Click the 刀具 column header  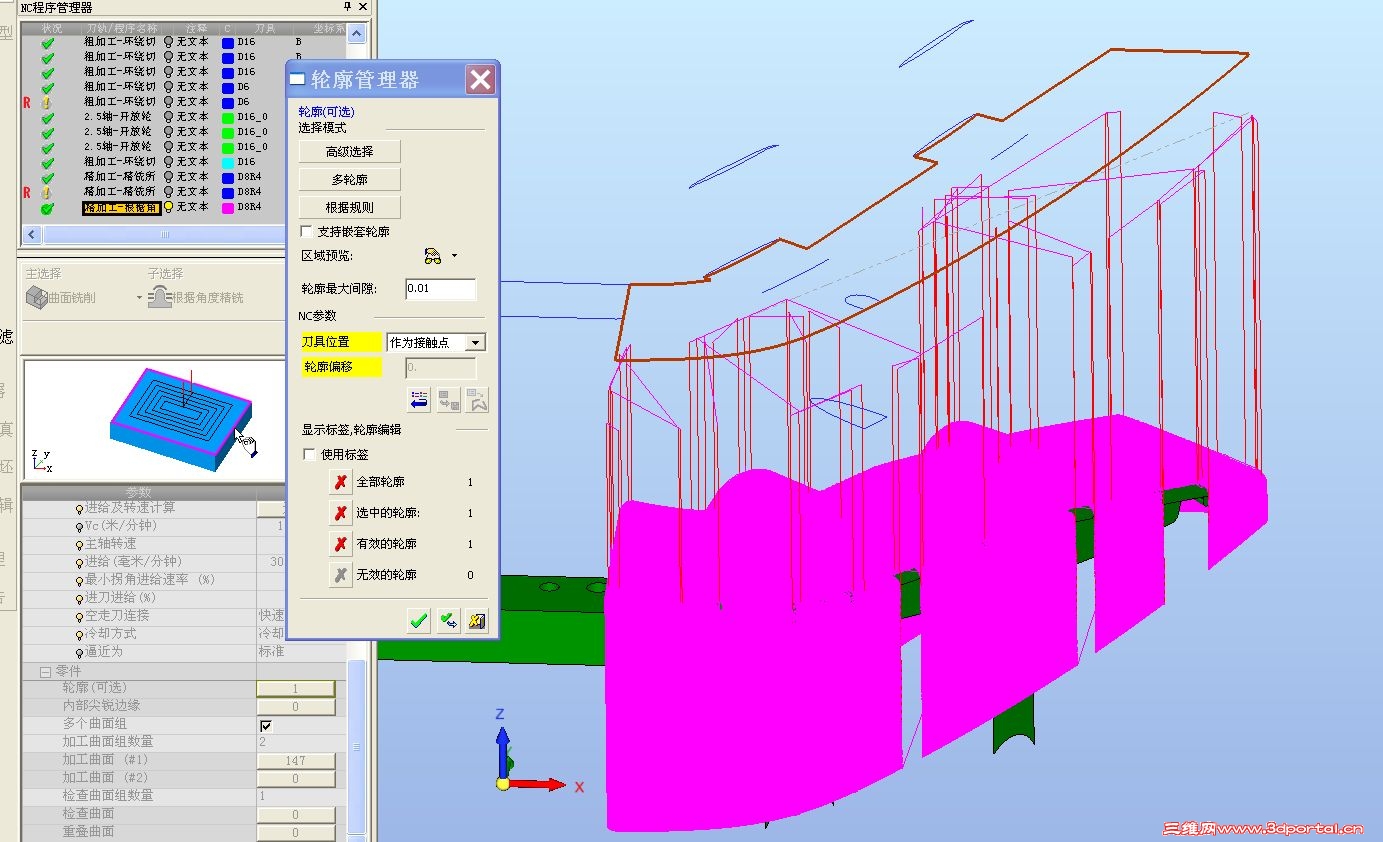[x=263, y=29]
